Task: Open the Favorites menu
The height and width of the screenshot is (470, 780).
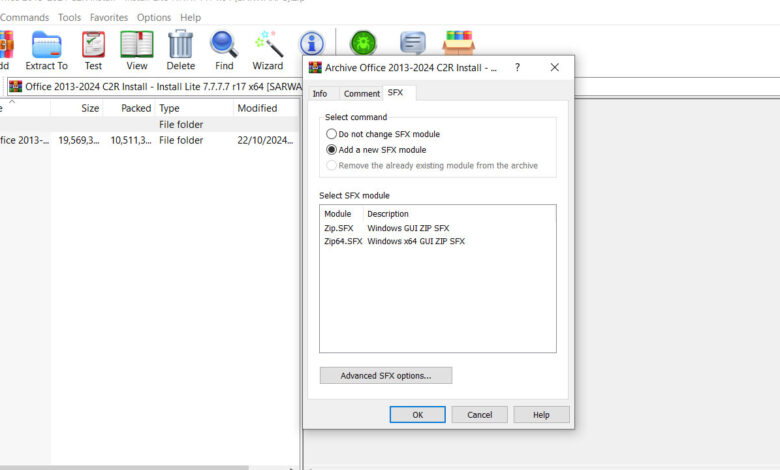Action: pyautogui.click(x=109, y=17)
